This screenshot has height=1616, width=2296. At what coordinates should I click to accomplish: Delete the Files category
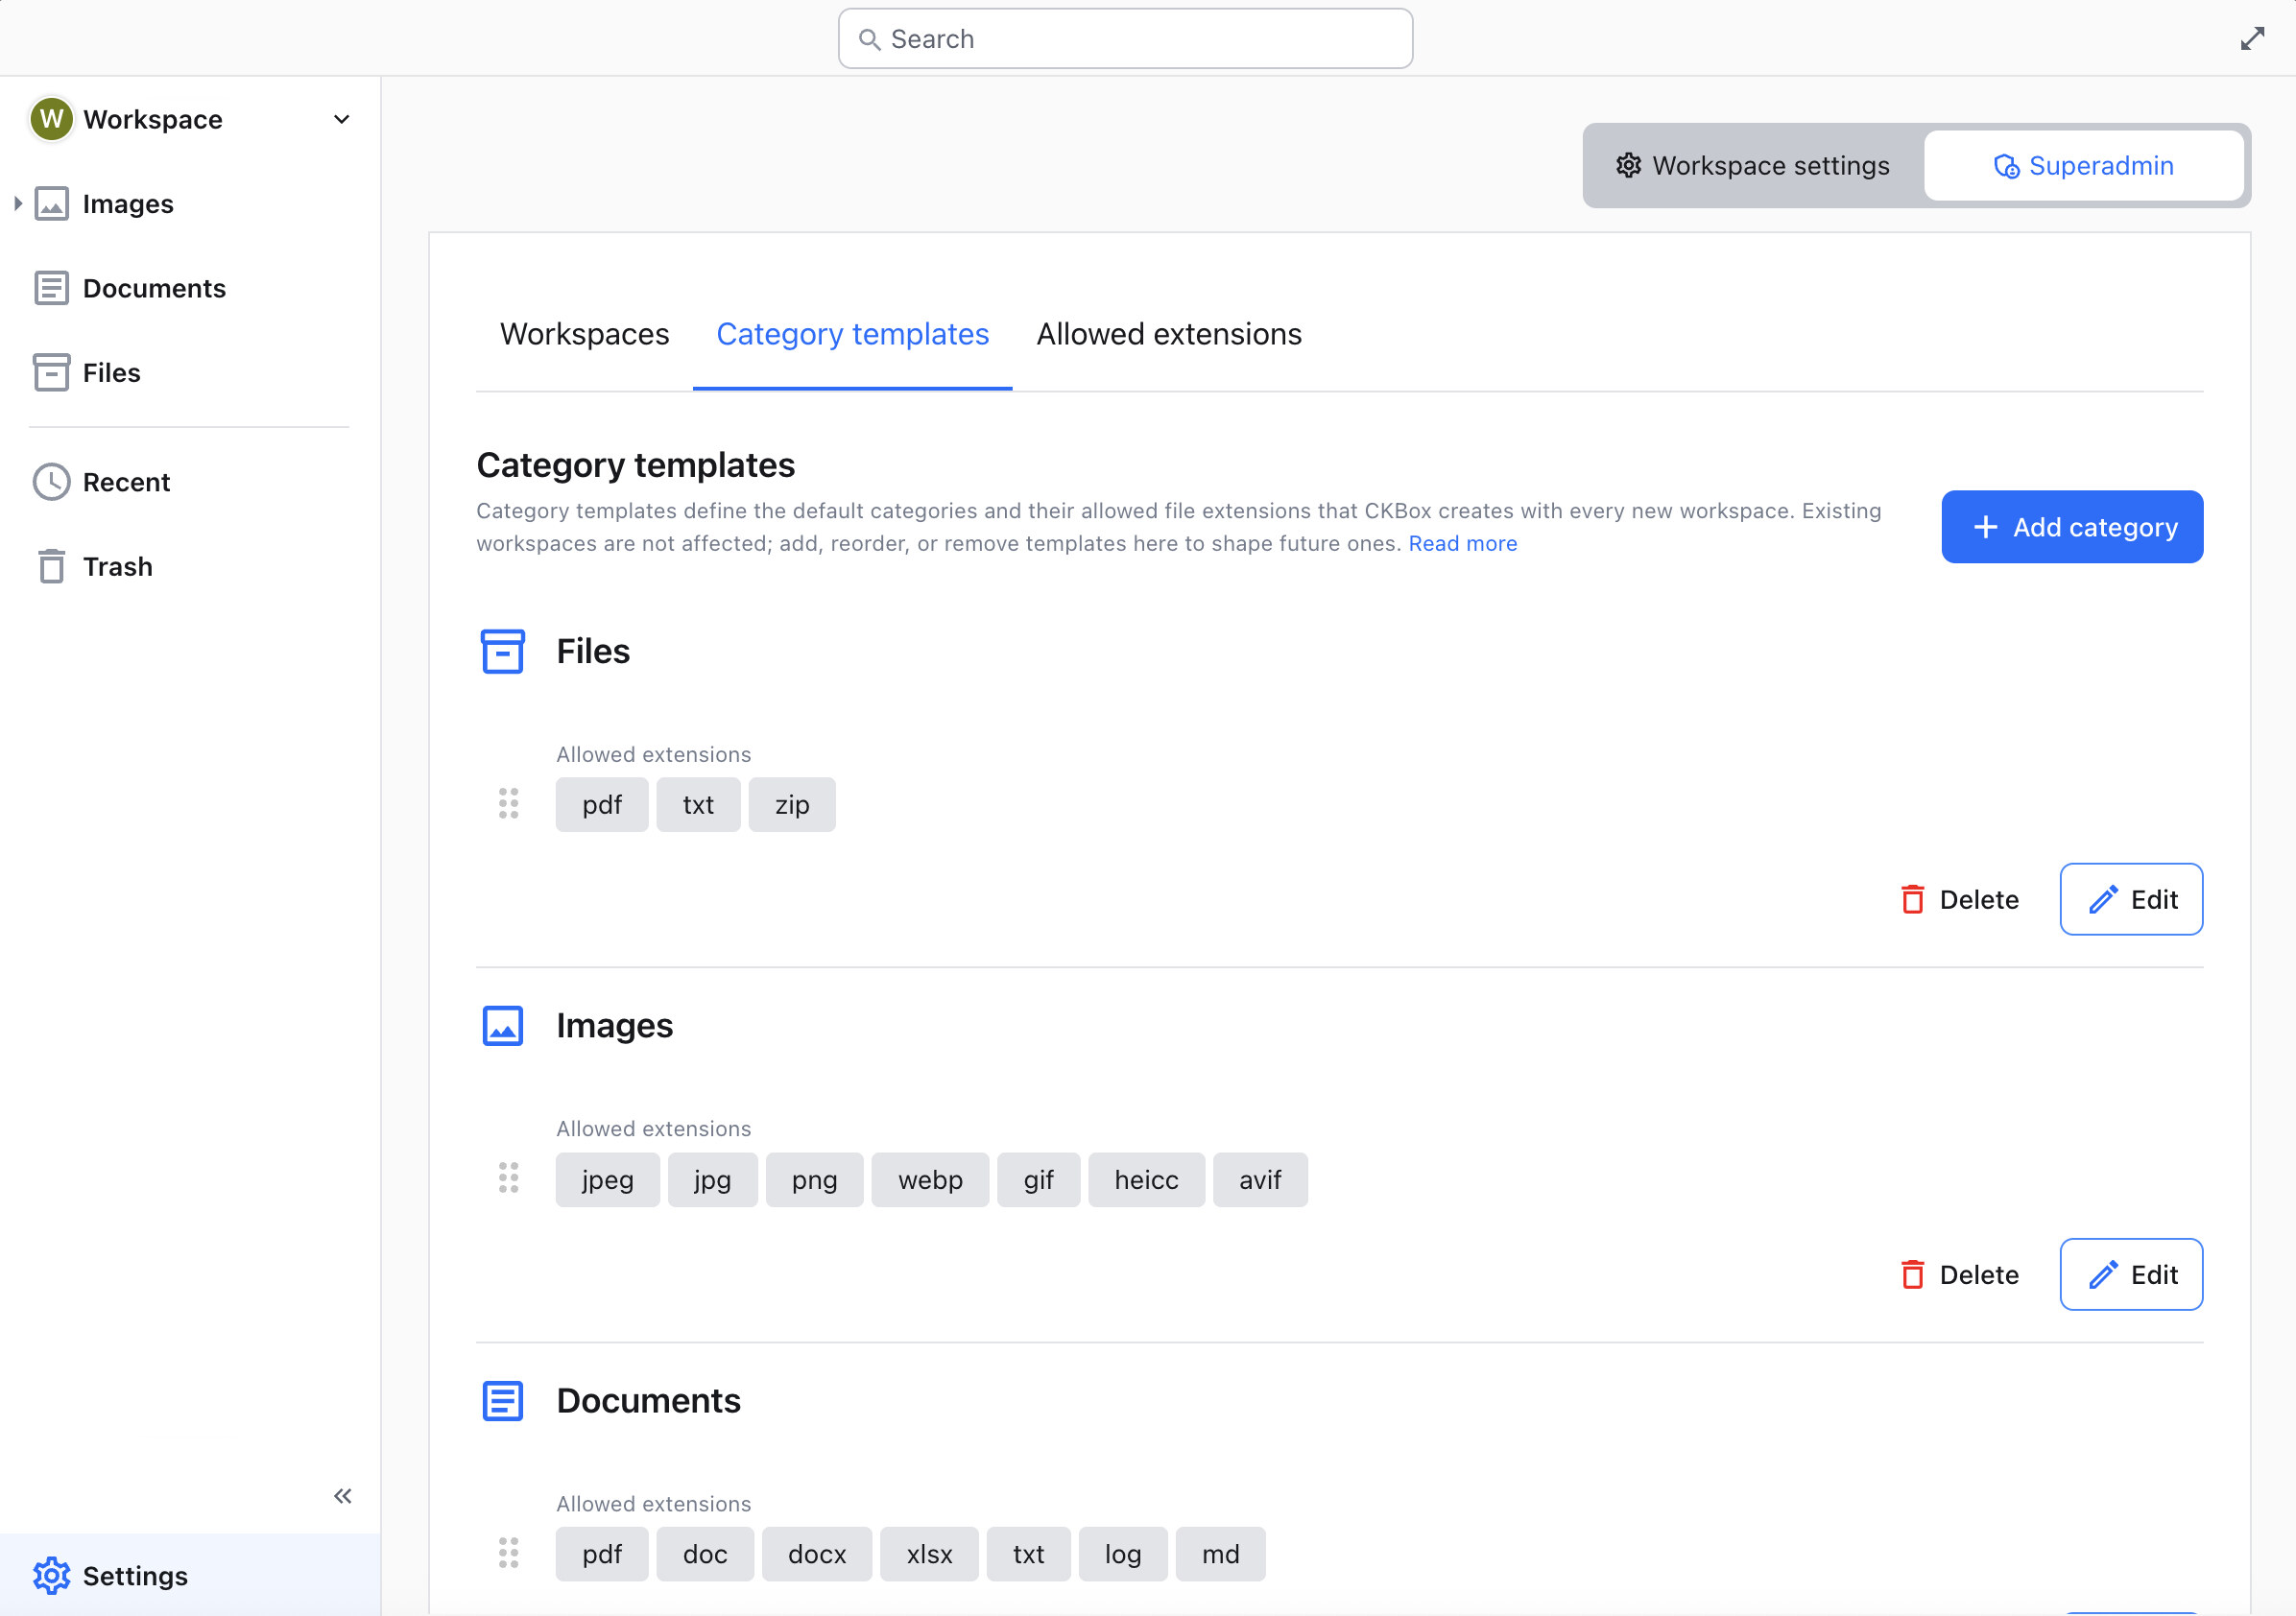tap(1960, 899)
